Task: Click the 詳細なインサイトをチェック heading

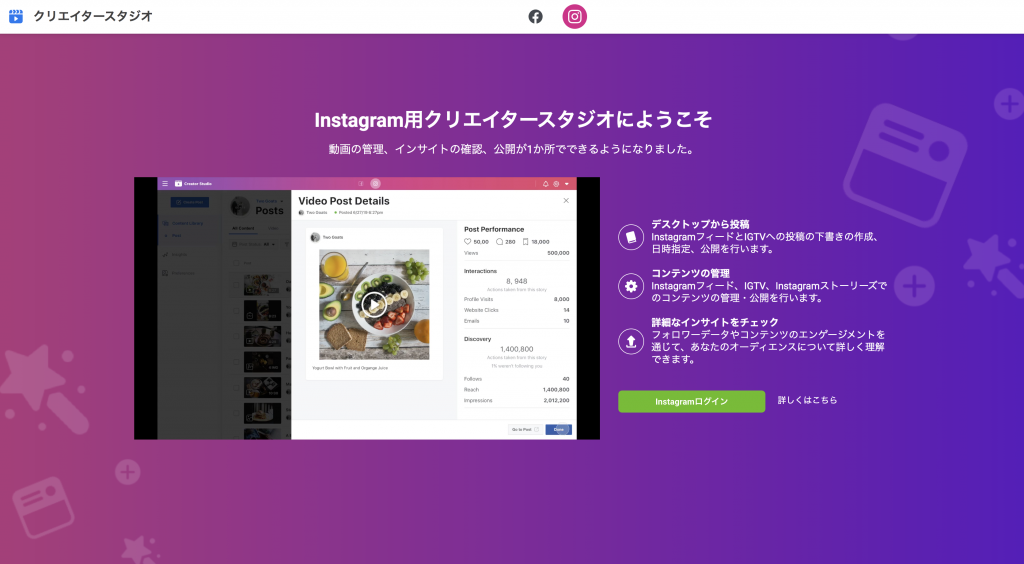Action: (x=714, y=322)
